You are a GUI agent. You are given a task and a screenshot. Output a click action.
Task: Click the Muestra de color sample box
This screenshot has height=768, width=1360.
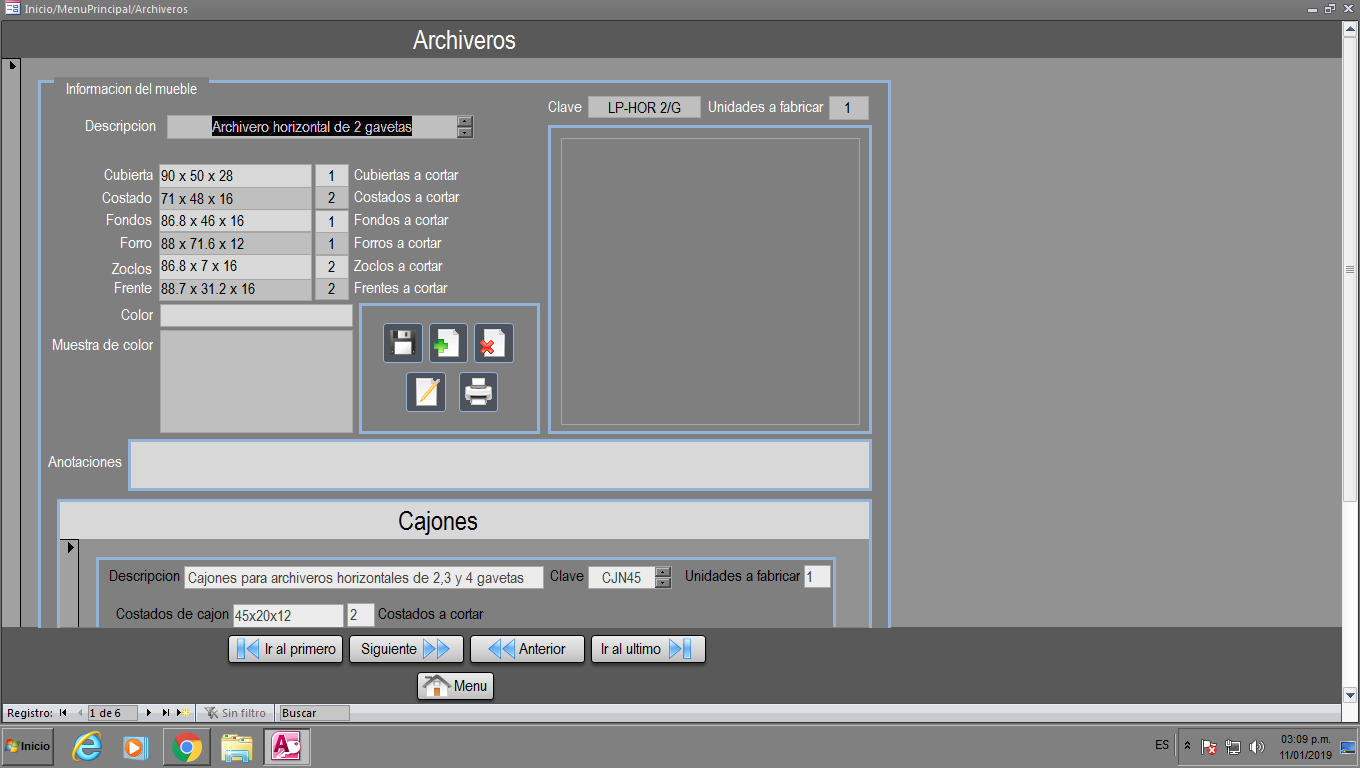tap(256, 381)
